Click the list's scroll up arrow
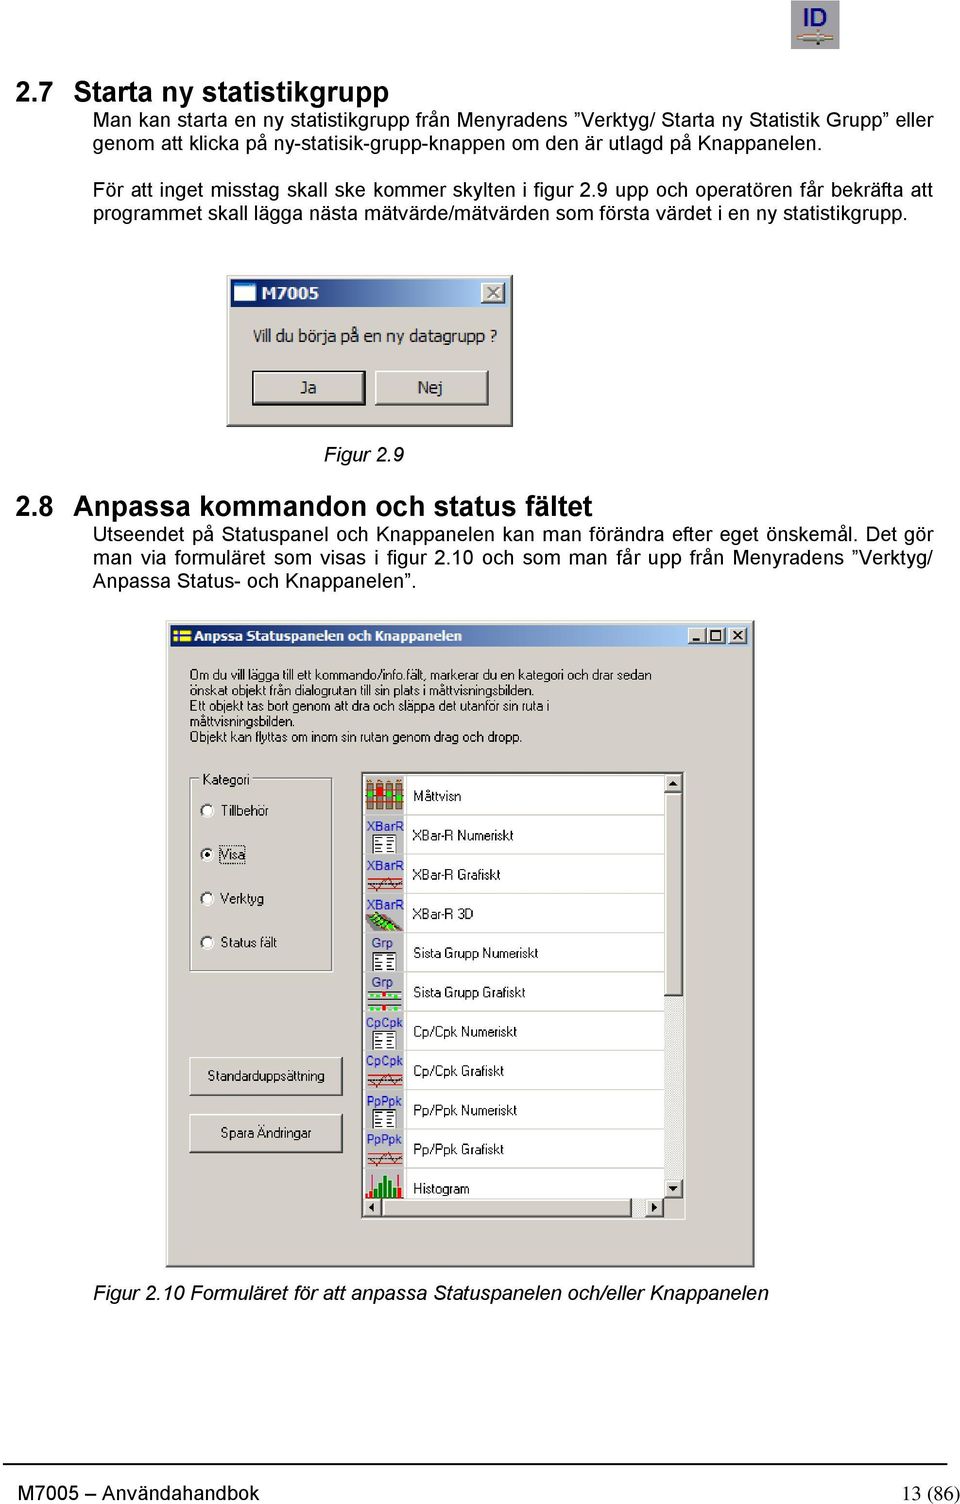 (674, 785)
